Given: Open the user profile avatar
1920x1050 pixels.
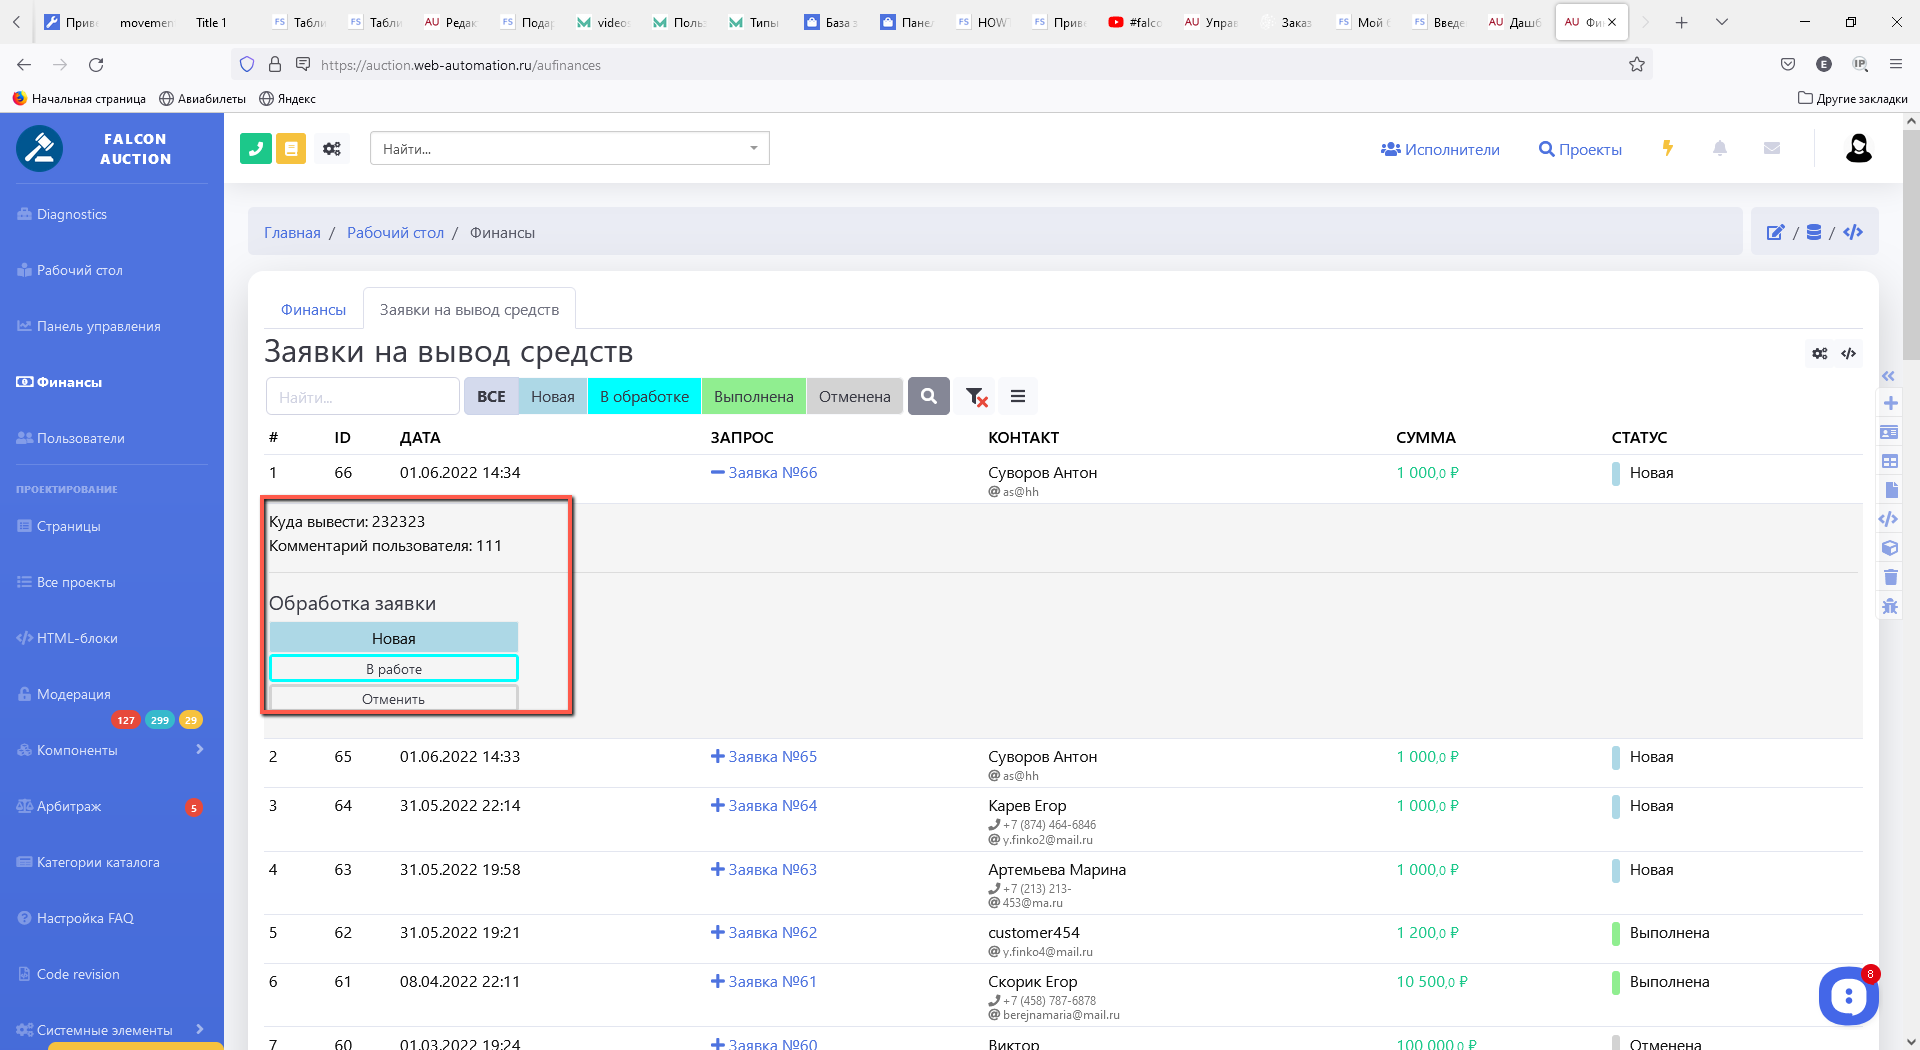Looking at the screenshot, I should pos(1858,149).
